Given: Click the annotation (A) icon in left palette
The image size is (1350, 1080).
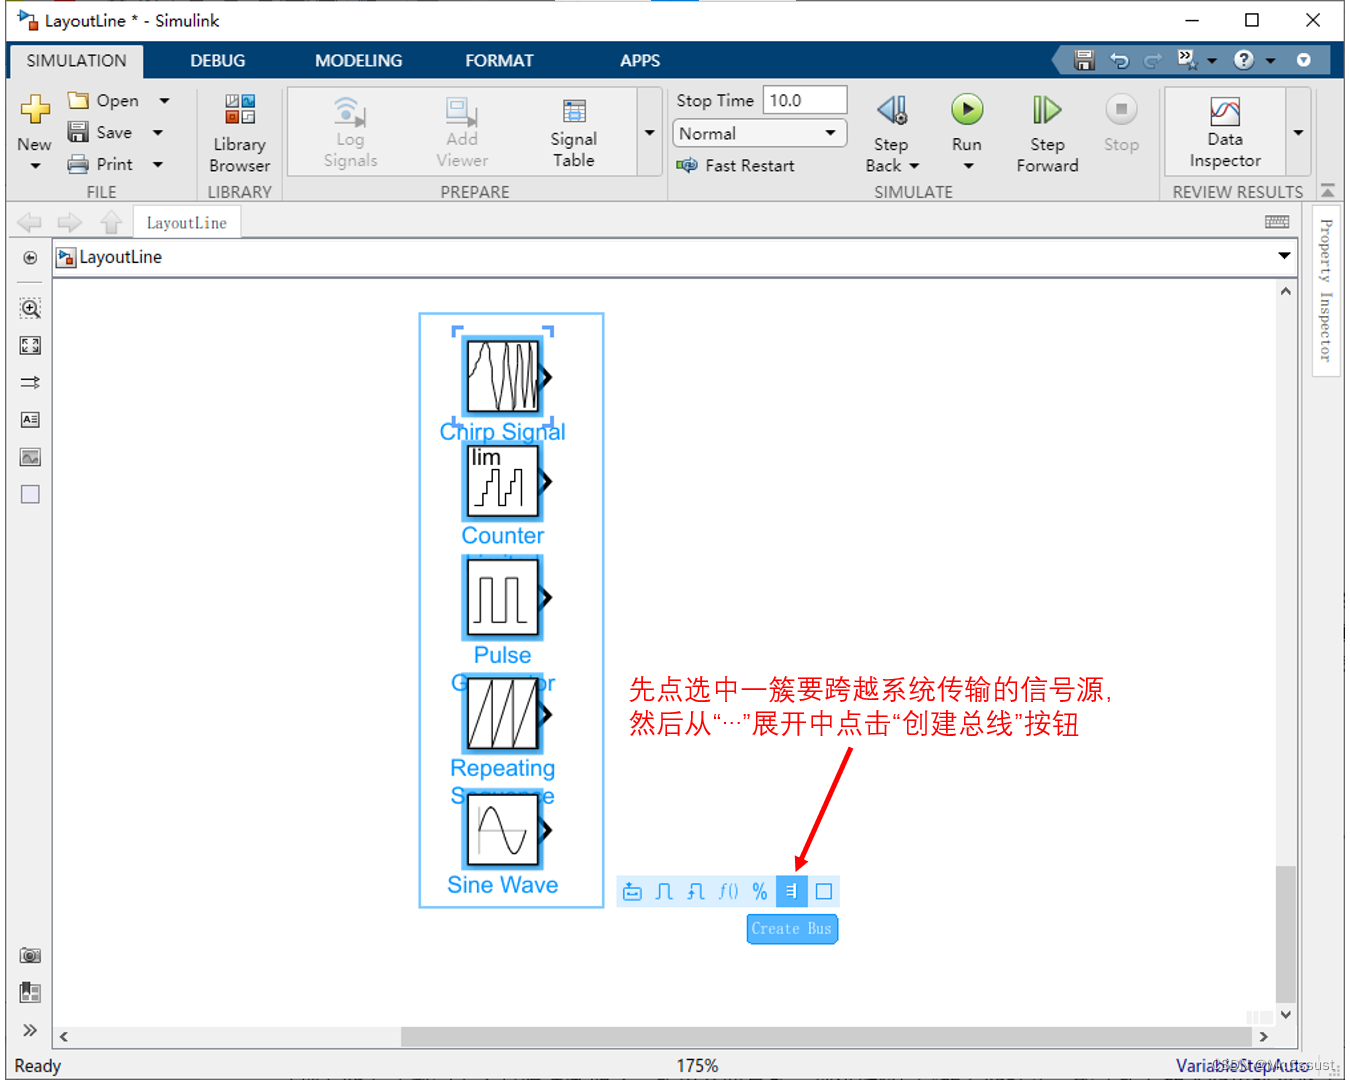Looking at the screenshot, I should pyautogui.click(x=30, y=420).
